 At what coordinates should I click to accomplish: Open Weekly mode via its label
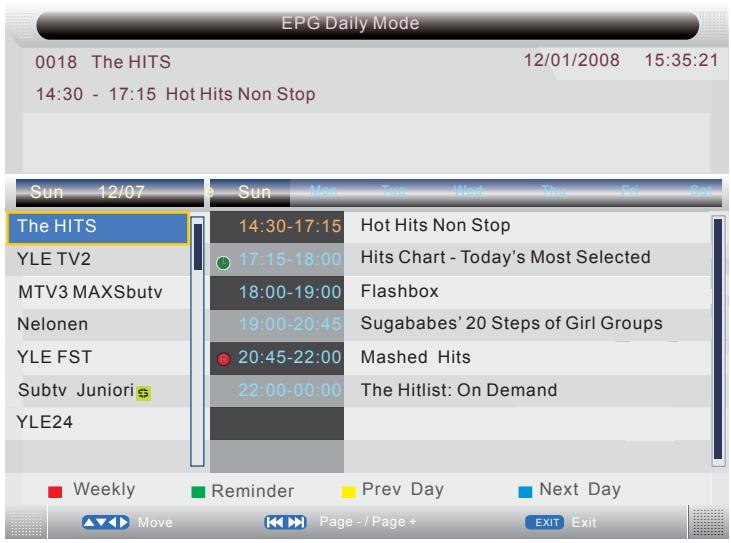[104, 489]
